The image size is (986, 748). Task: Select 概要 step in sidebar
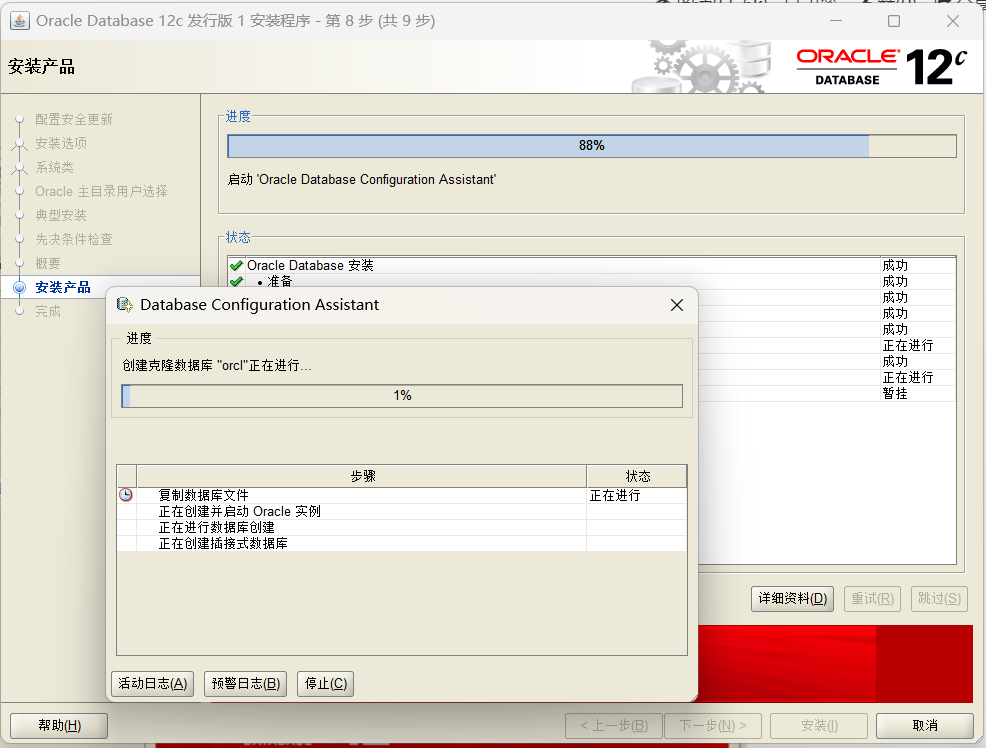tap(48, 263)
